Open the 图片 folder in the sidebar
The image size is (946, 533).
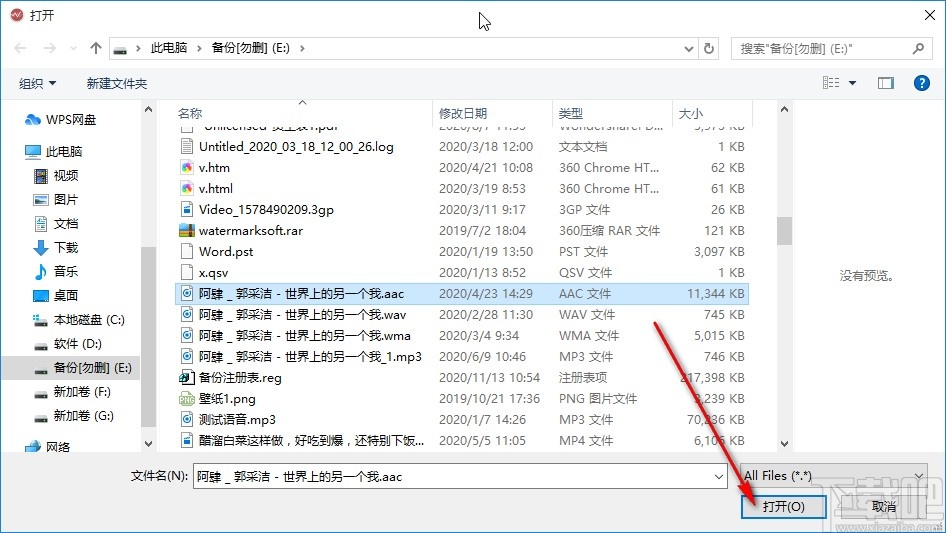point(57,200)
